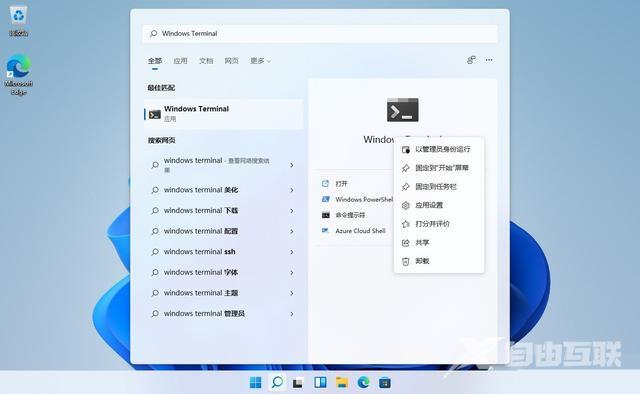Image resolution: width=640 pixels, height=394 pixels.
Task: Click the large Windows Terminal app icon
Action: [402, 109]
